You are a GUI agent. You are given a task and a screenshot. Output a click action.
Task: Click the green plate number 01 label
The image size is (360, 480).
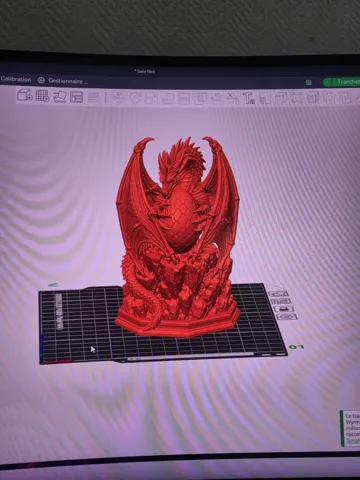[296, 347]
